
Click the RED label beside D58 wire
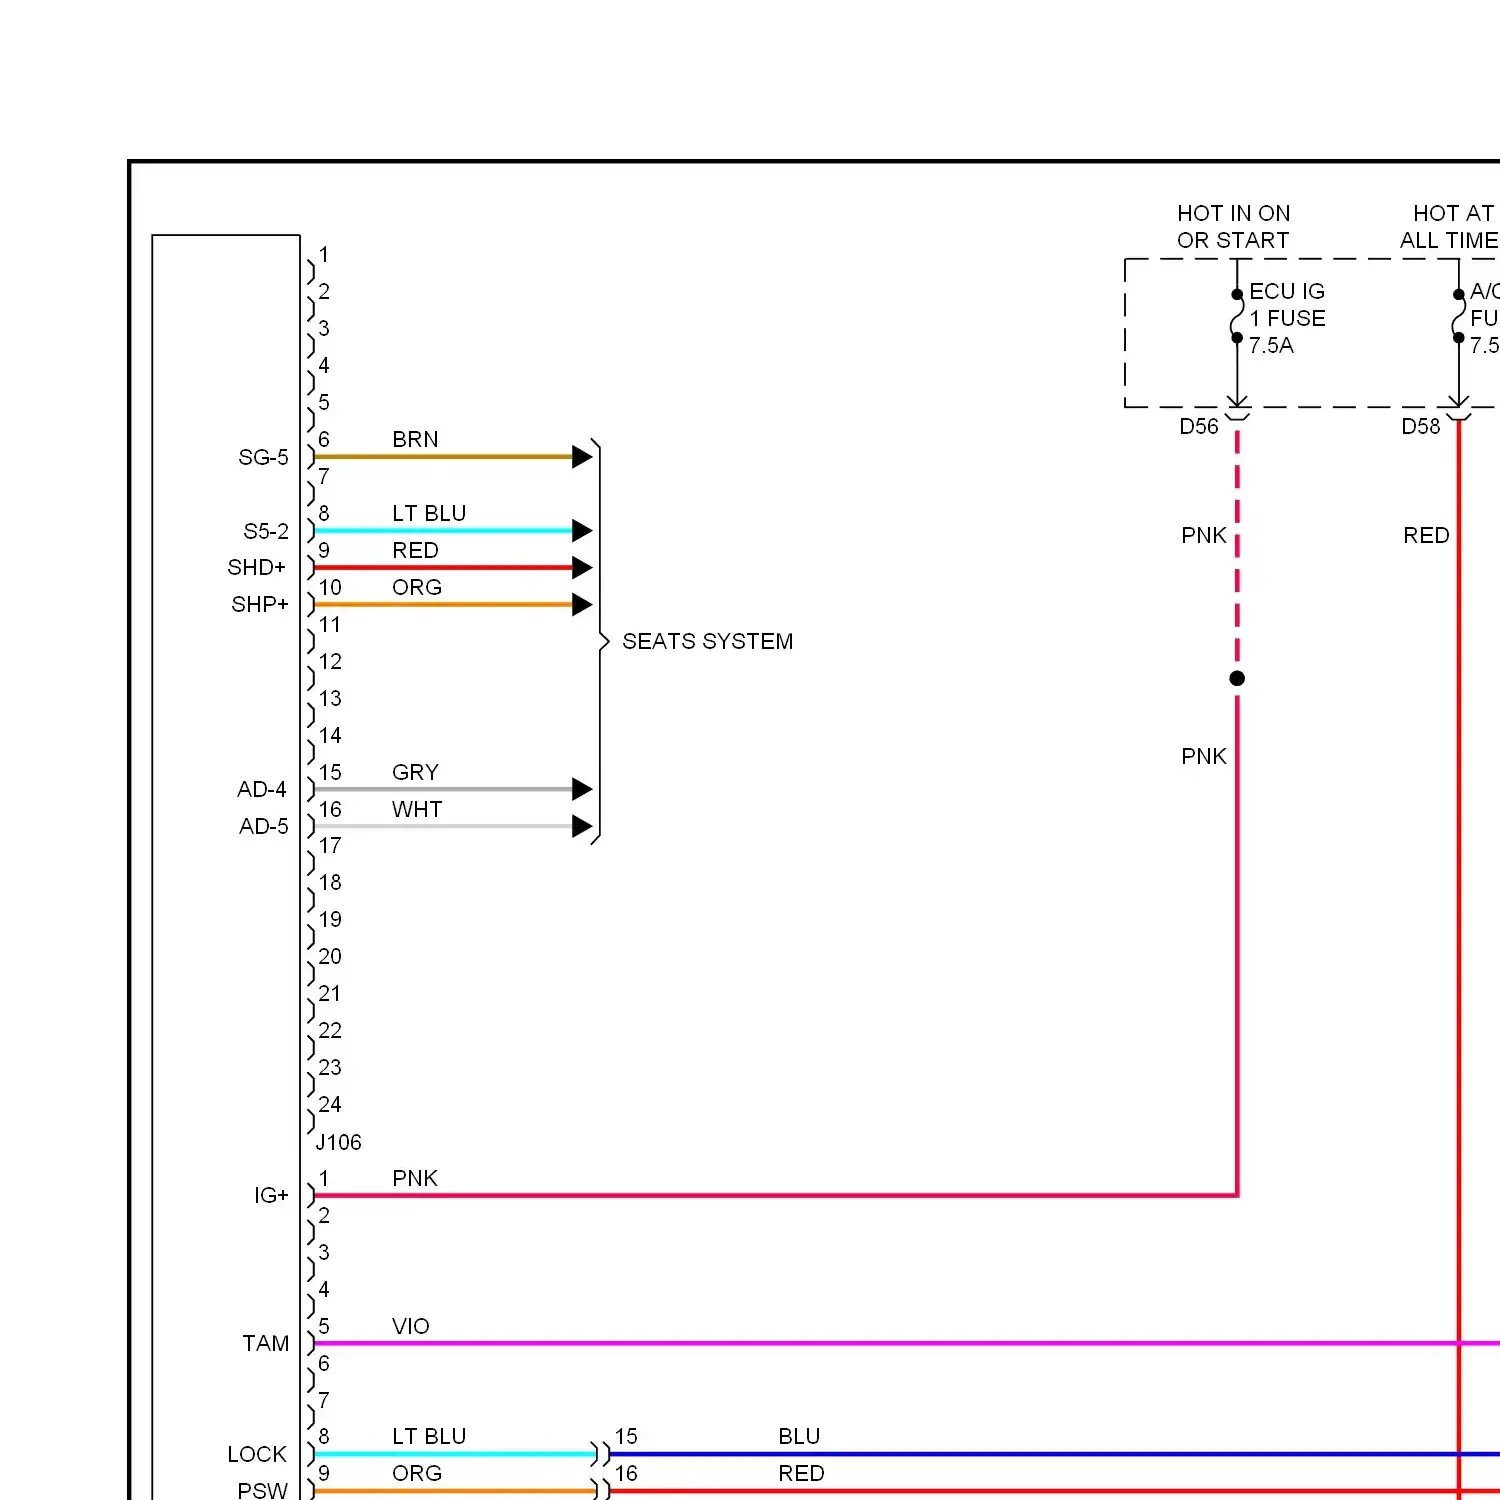pyautogui.click(x=1426, y=535)
